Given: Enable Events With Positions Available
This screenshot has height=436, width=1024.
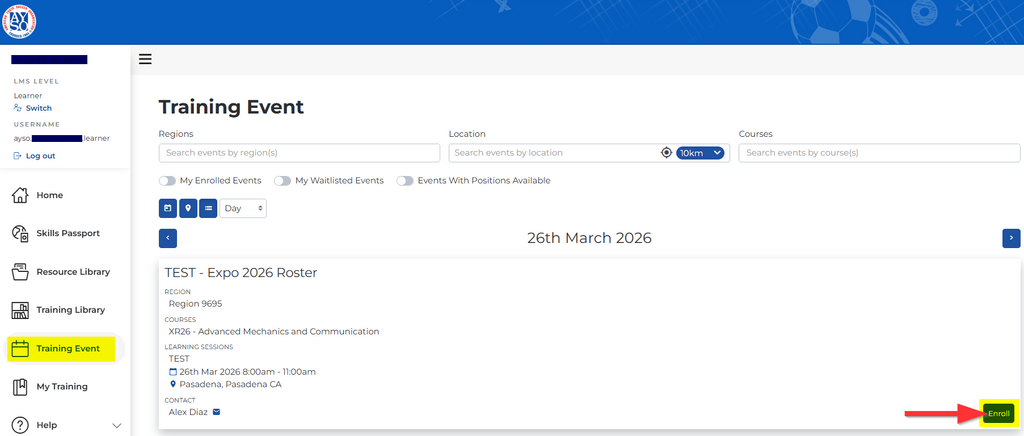Looking at the screenshot, I should (x=405, y=181).
